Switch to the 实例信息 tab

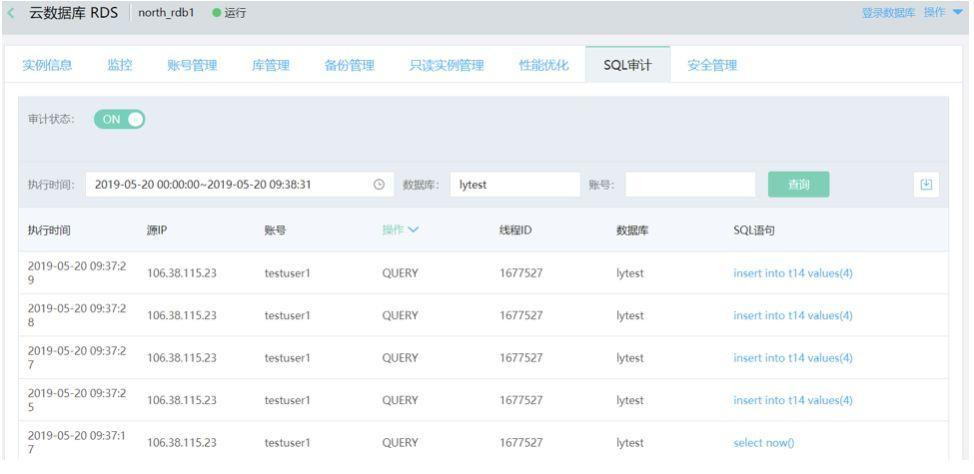click(47, 65)
